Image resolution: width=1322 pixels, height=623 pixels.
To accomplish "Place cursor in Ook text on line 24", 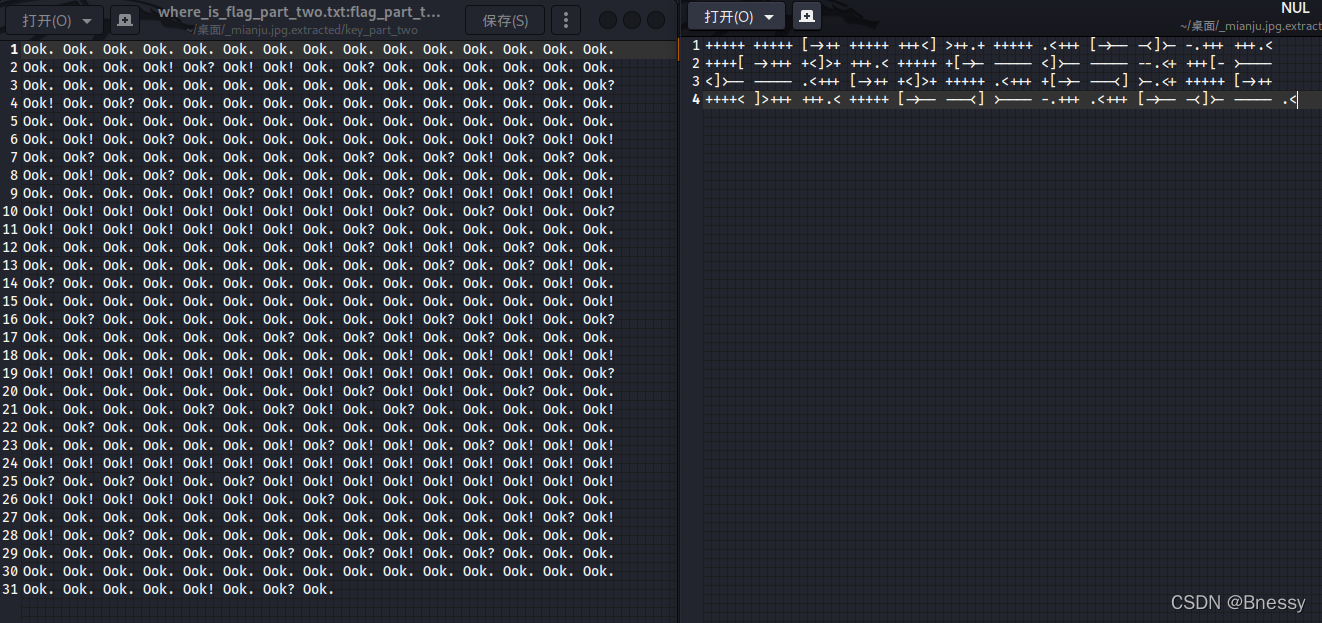I will tap(318, 463).
